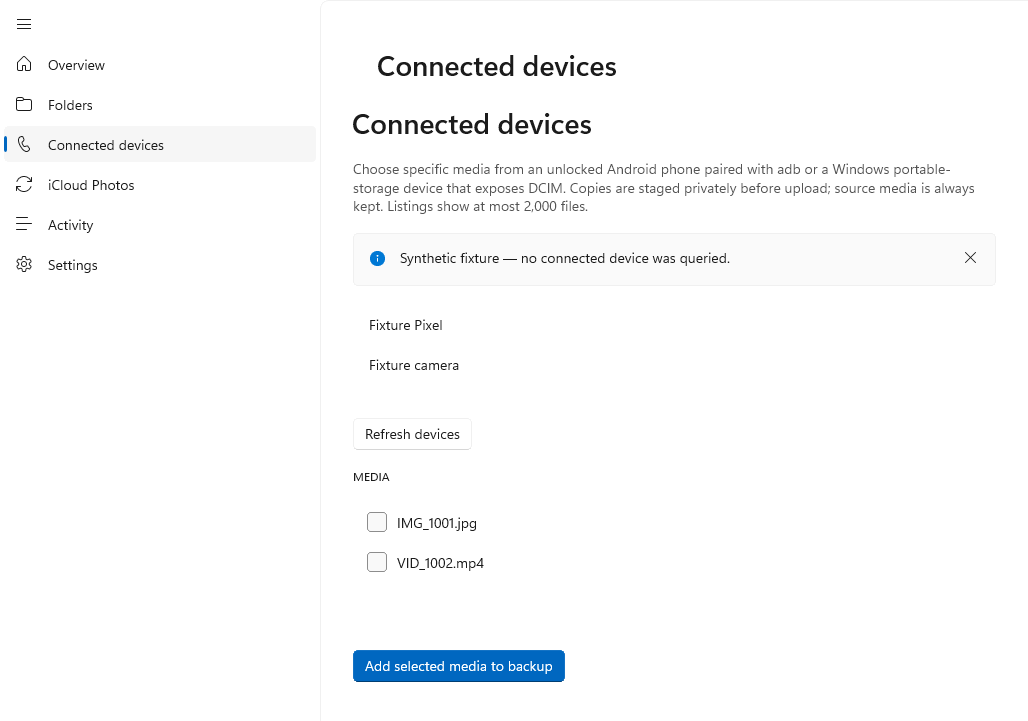The image size is (1028, 721).
Task: Switch to the Activity page
Action: coord(160,225)
